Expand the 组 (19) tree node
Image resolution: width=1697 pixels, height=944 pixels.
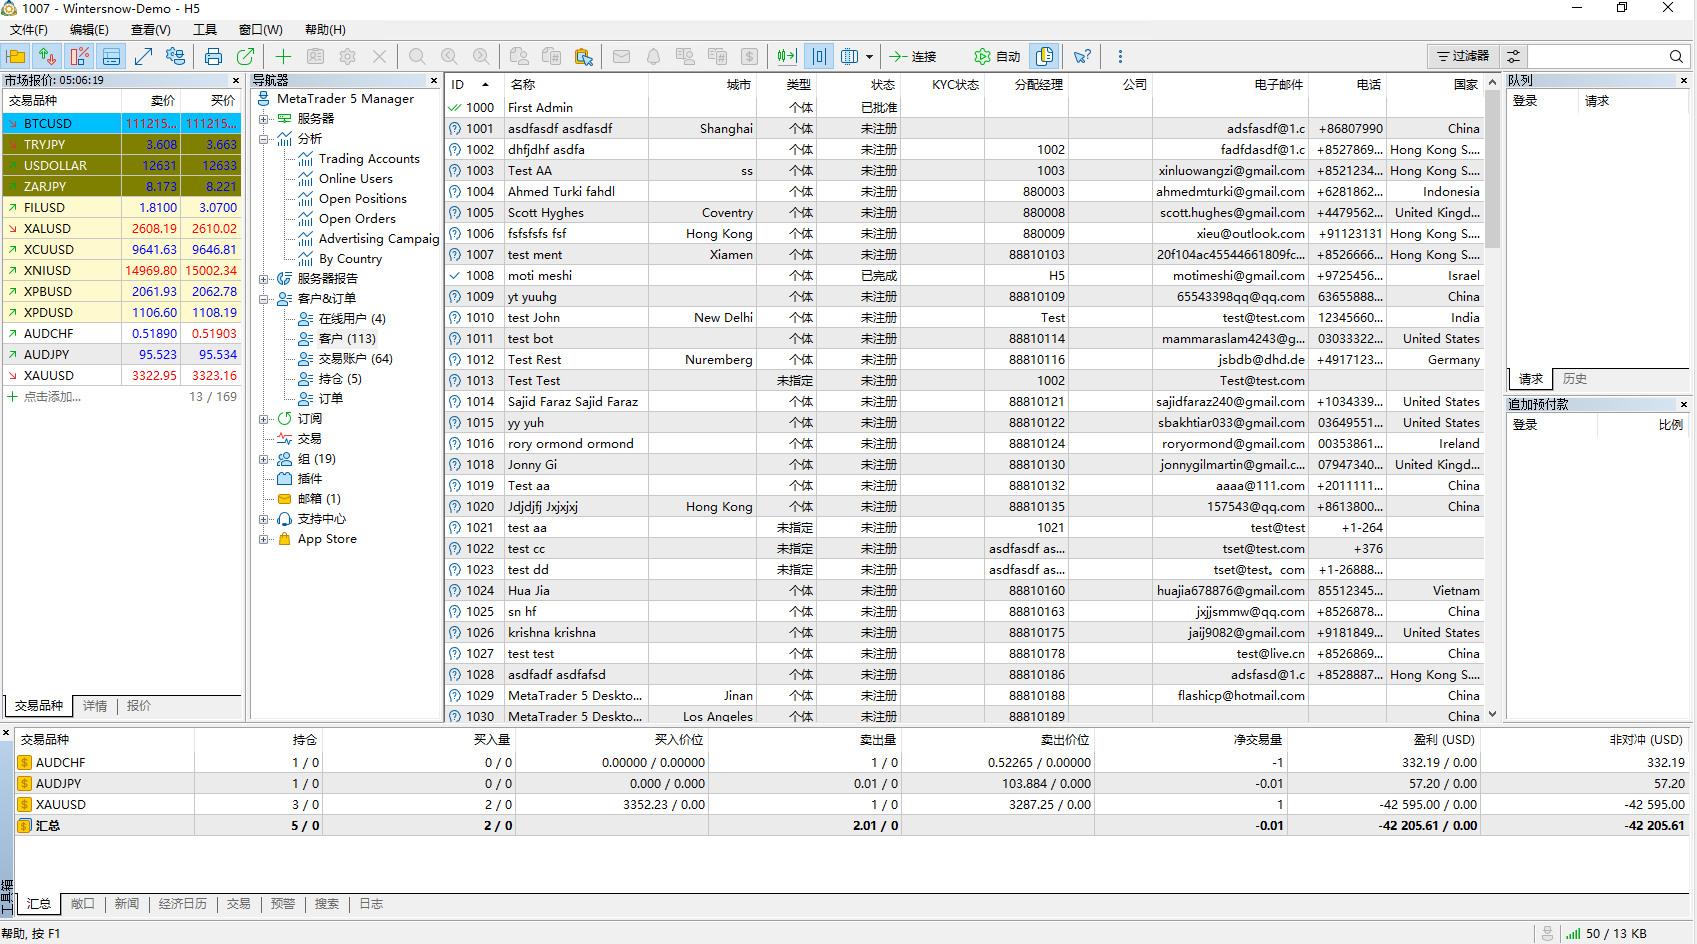tap(264, 458)
